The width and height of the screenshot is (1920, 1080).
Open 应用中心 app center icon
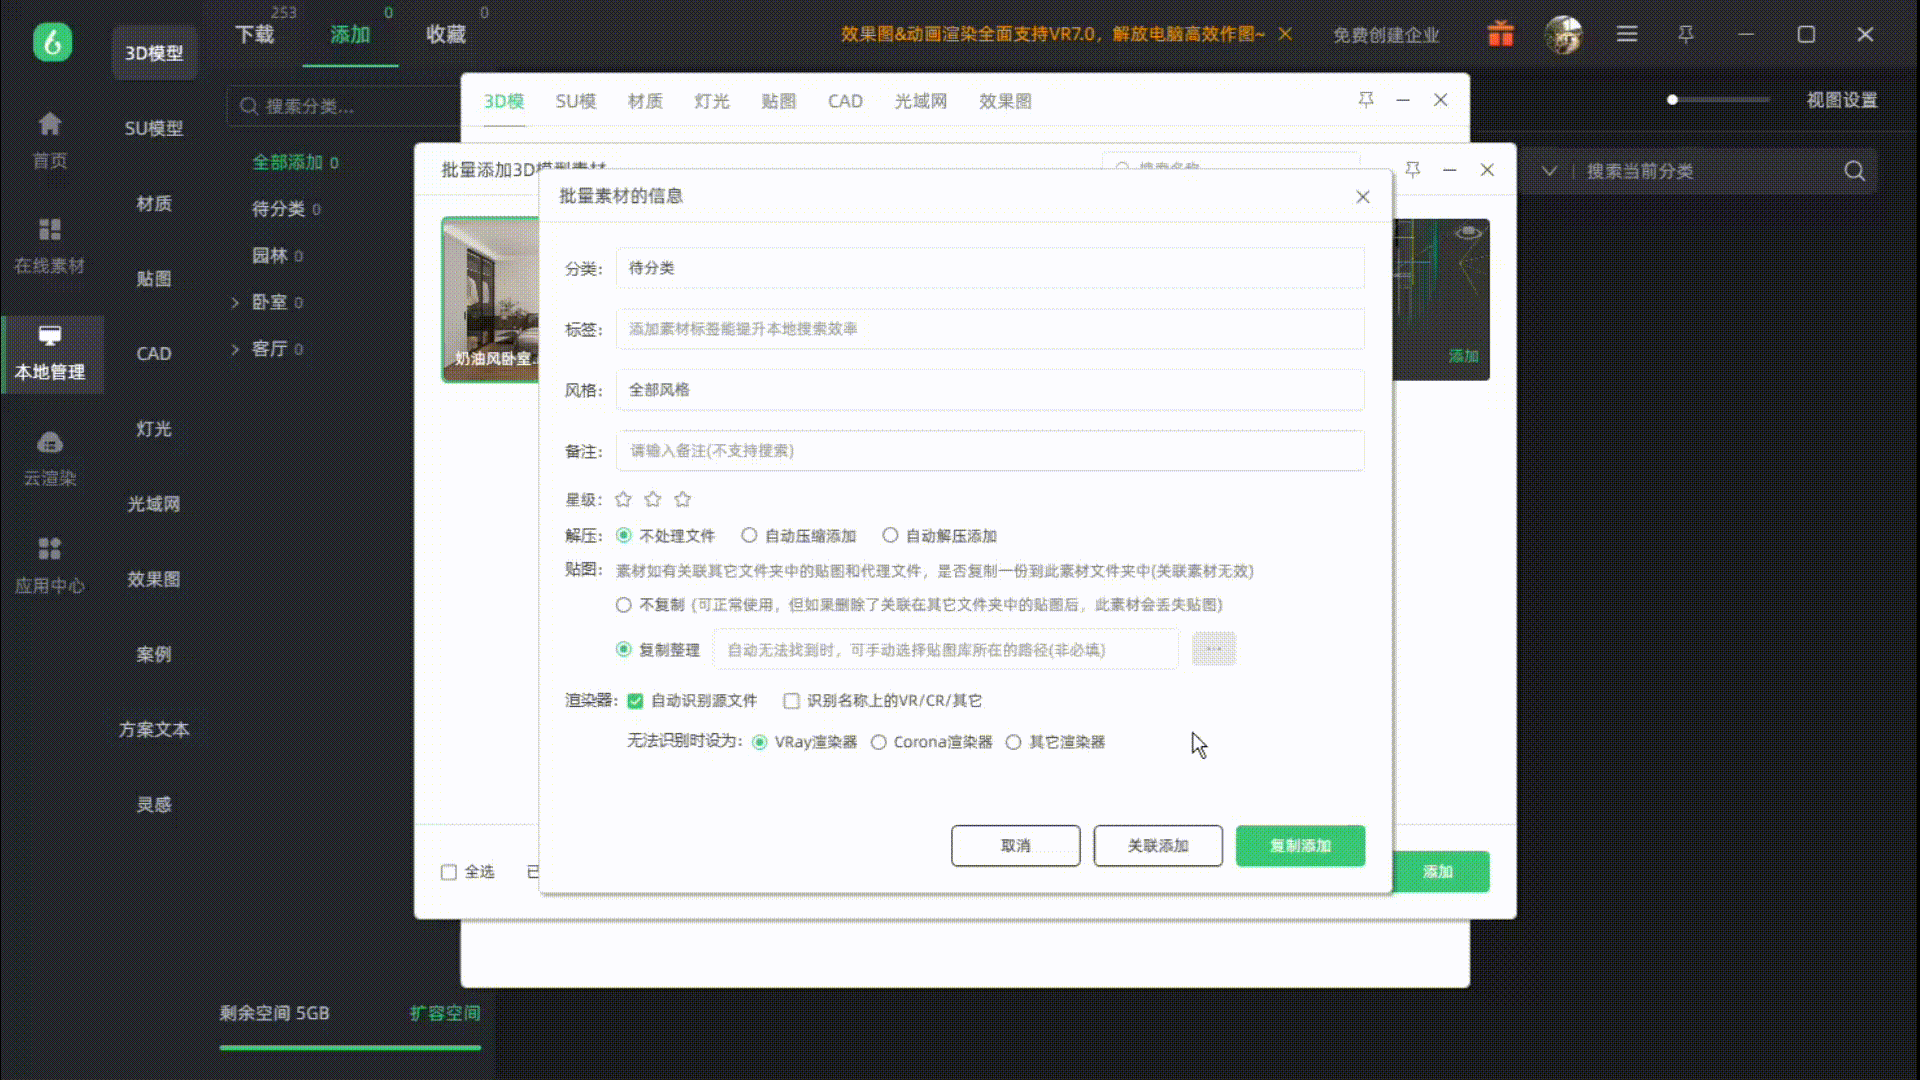tap(50, 548)
